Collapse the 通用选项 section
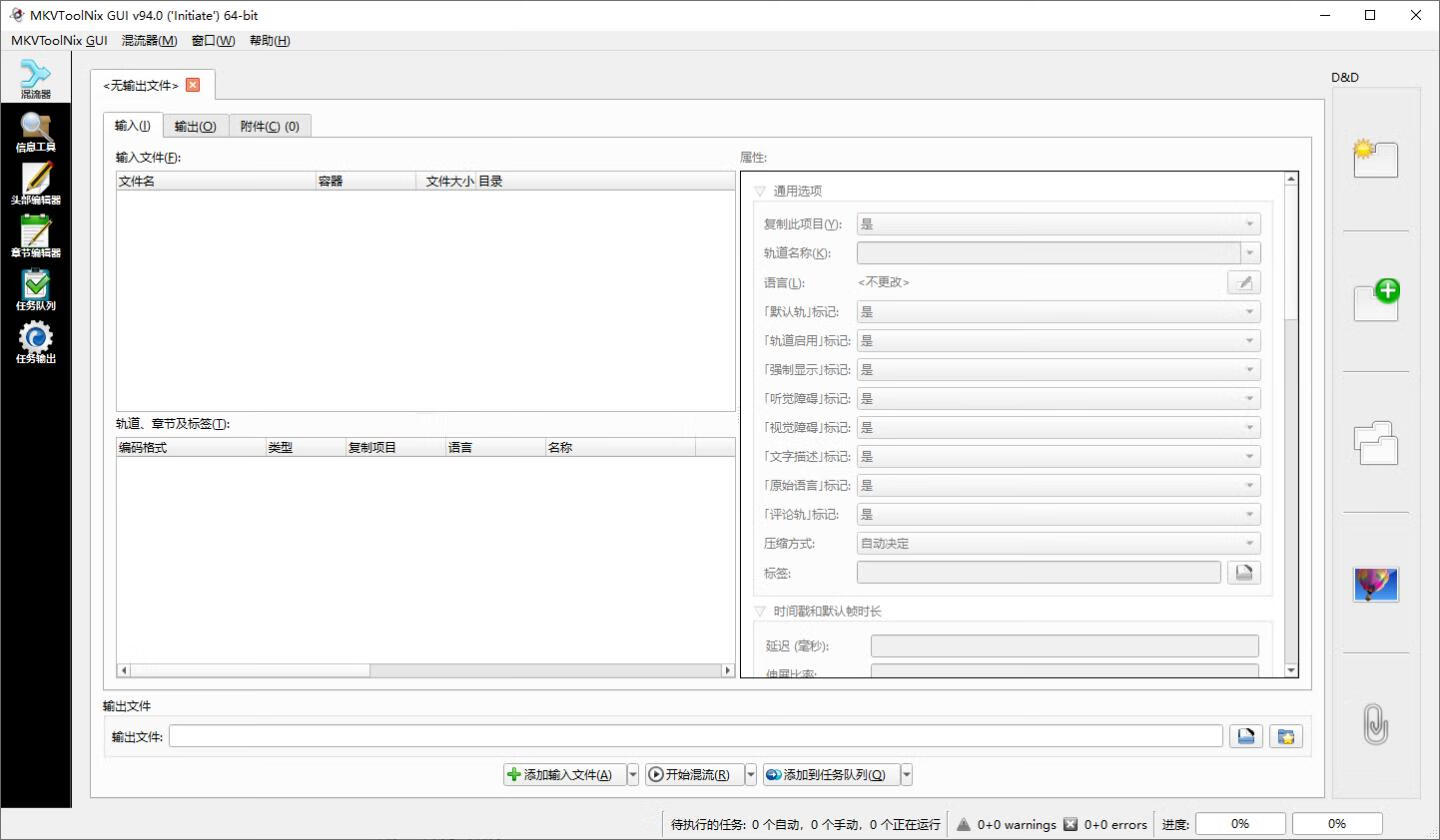The width and height of the screenshot is (1440, 840). click(x=758, y=190)
